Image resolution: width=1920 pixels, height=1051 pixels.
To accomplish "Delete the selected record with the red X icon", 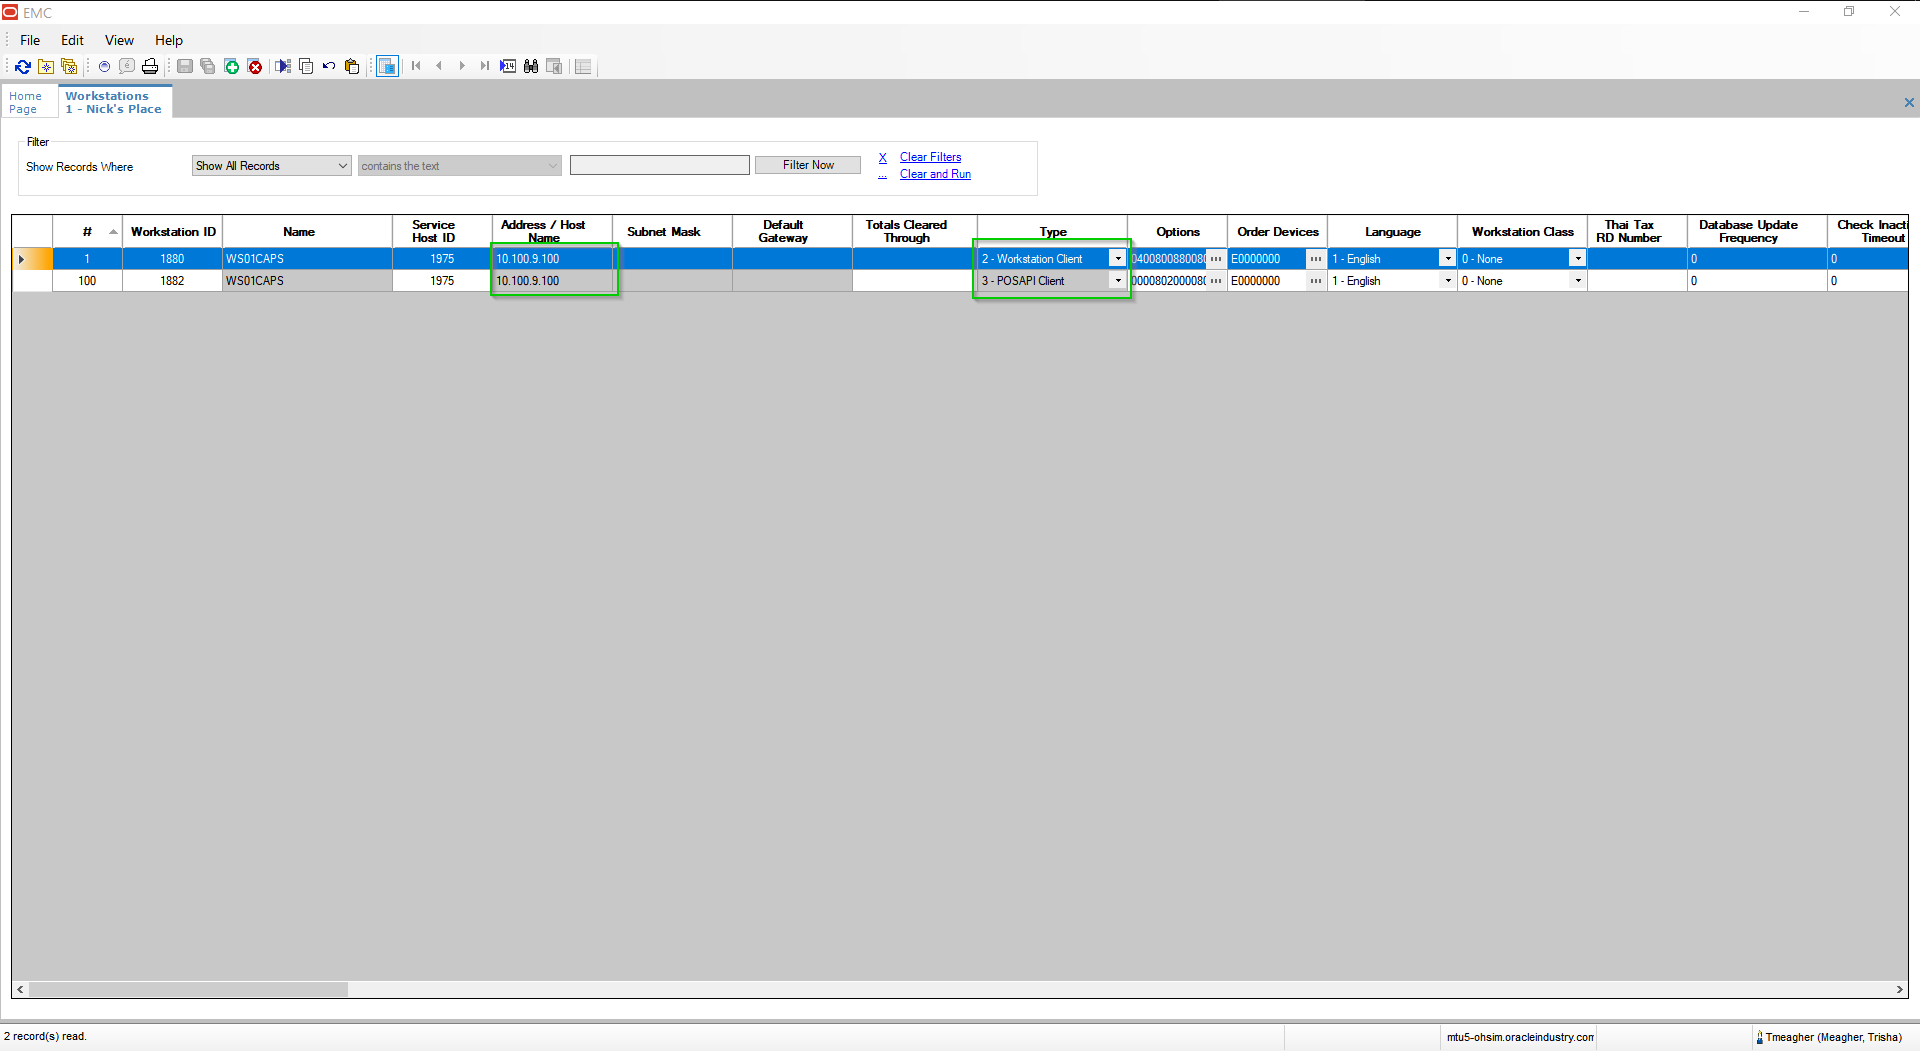I will [x=256, y=66].
